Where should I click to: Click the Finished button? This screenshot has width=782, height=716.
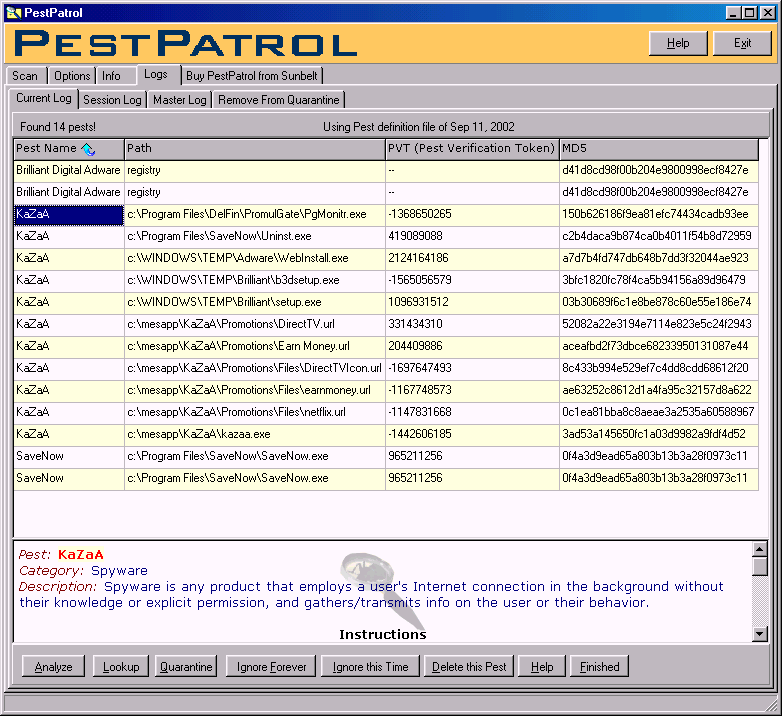(x=599, y=667)
